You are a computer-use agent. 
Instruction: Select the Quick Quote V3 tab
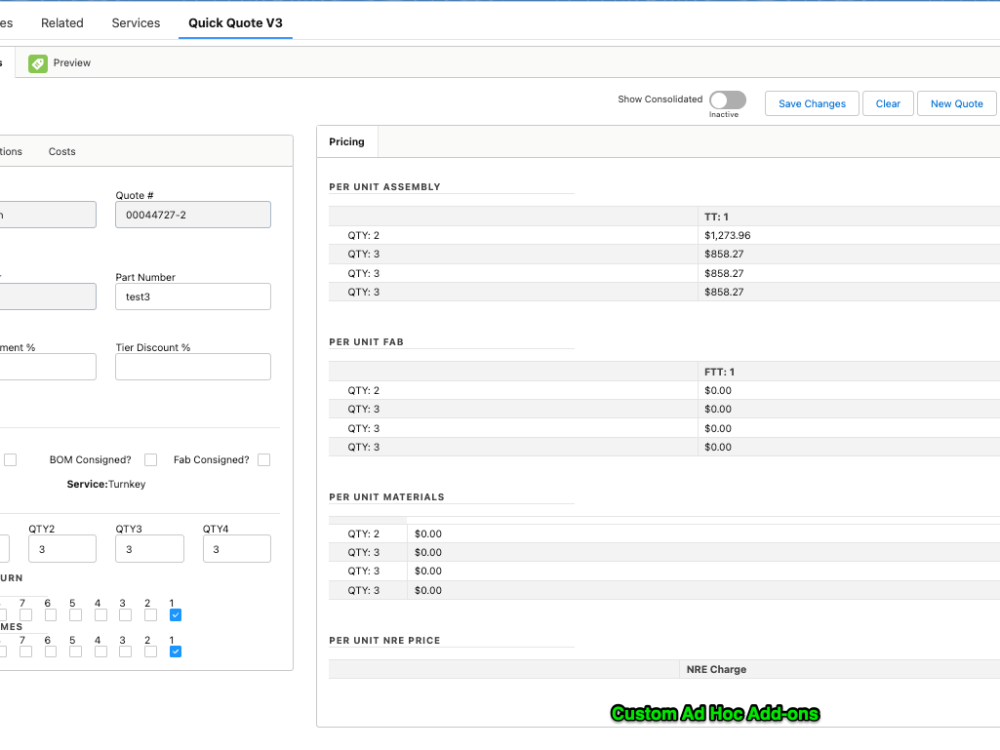[x=235, y=22]
